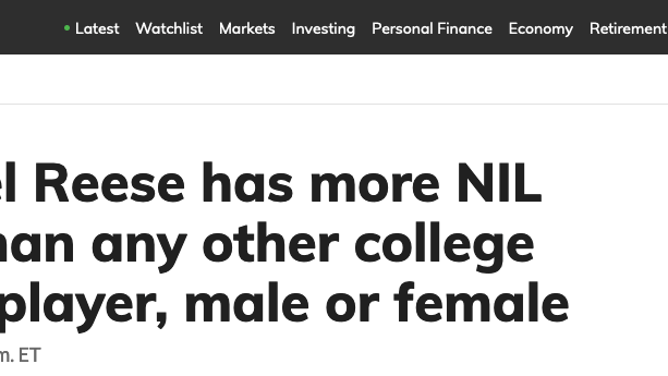This screenshot has height=376, width=668.
Task: Open the Personal Finance section
Action: tap(432, 29)
